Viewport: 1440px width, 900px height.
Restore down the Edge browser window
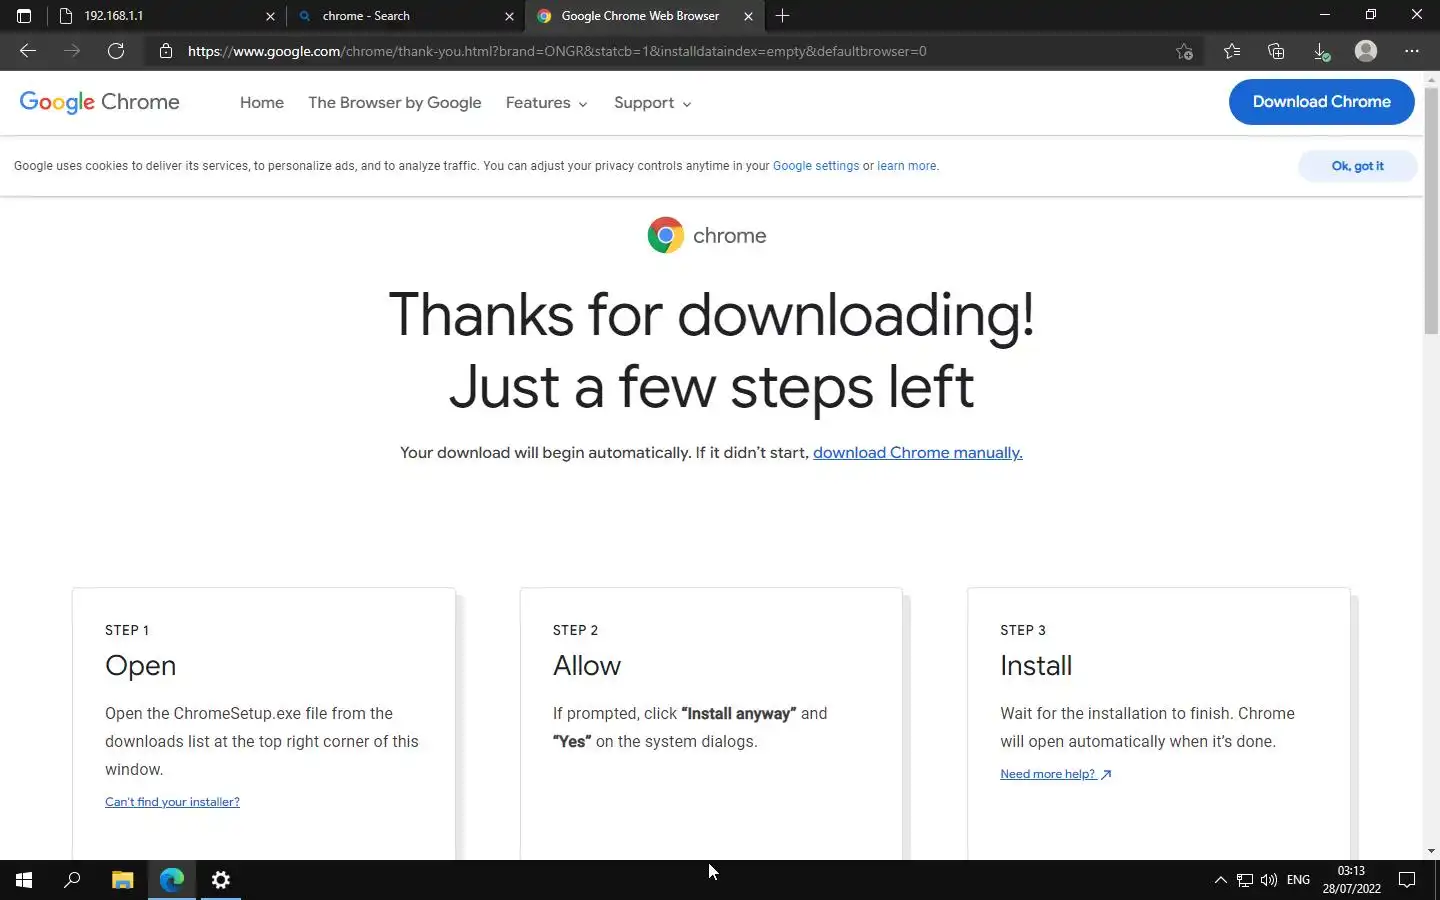pos(1370,15)
